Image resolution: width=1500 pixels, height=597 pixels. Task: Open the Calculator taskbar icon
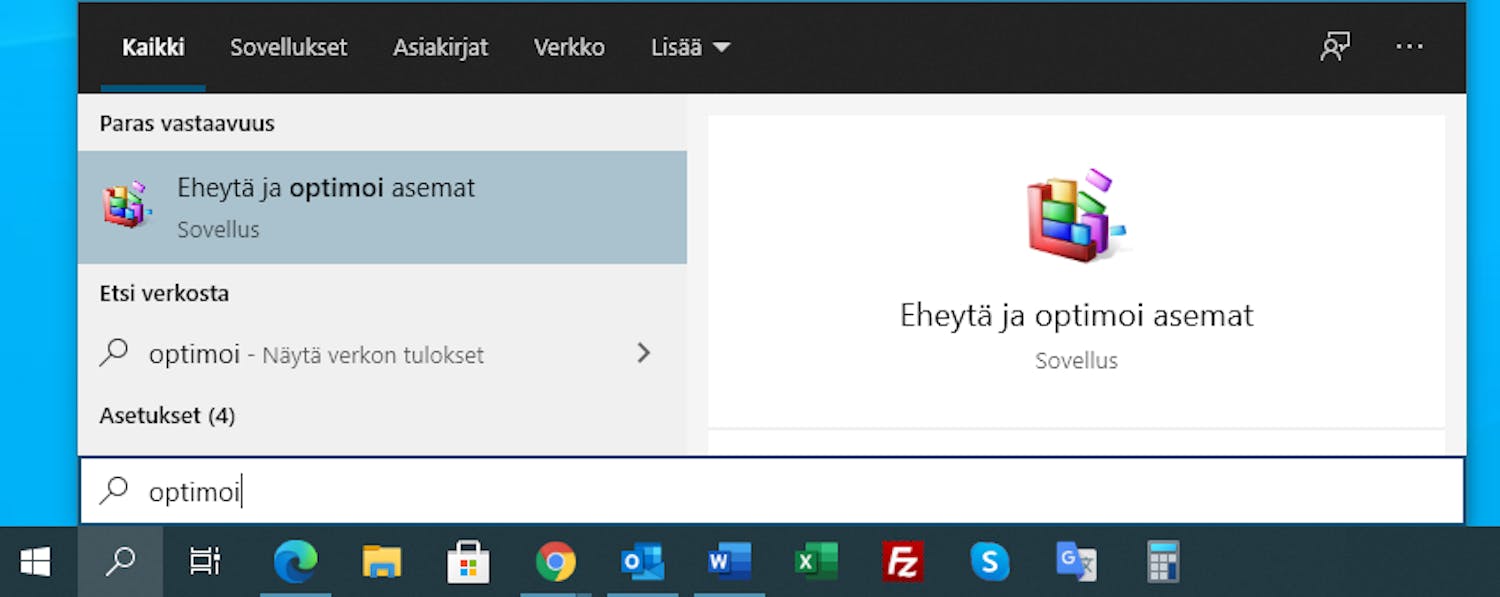1163,562
